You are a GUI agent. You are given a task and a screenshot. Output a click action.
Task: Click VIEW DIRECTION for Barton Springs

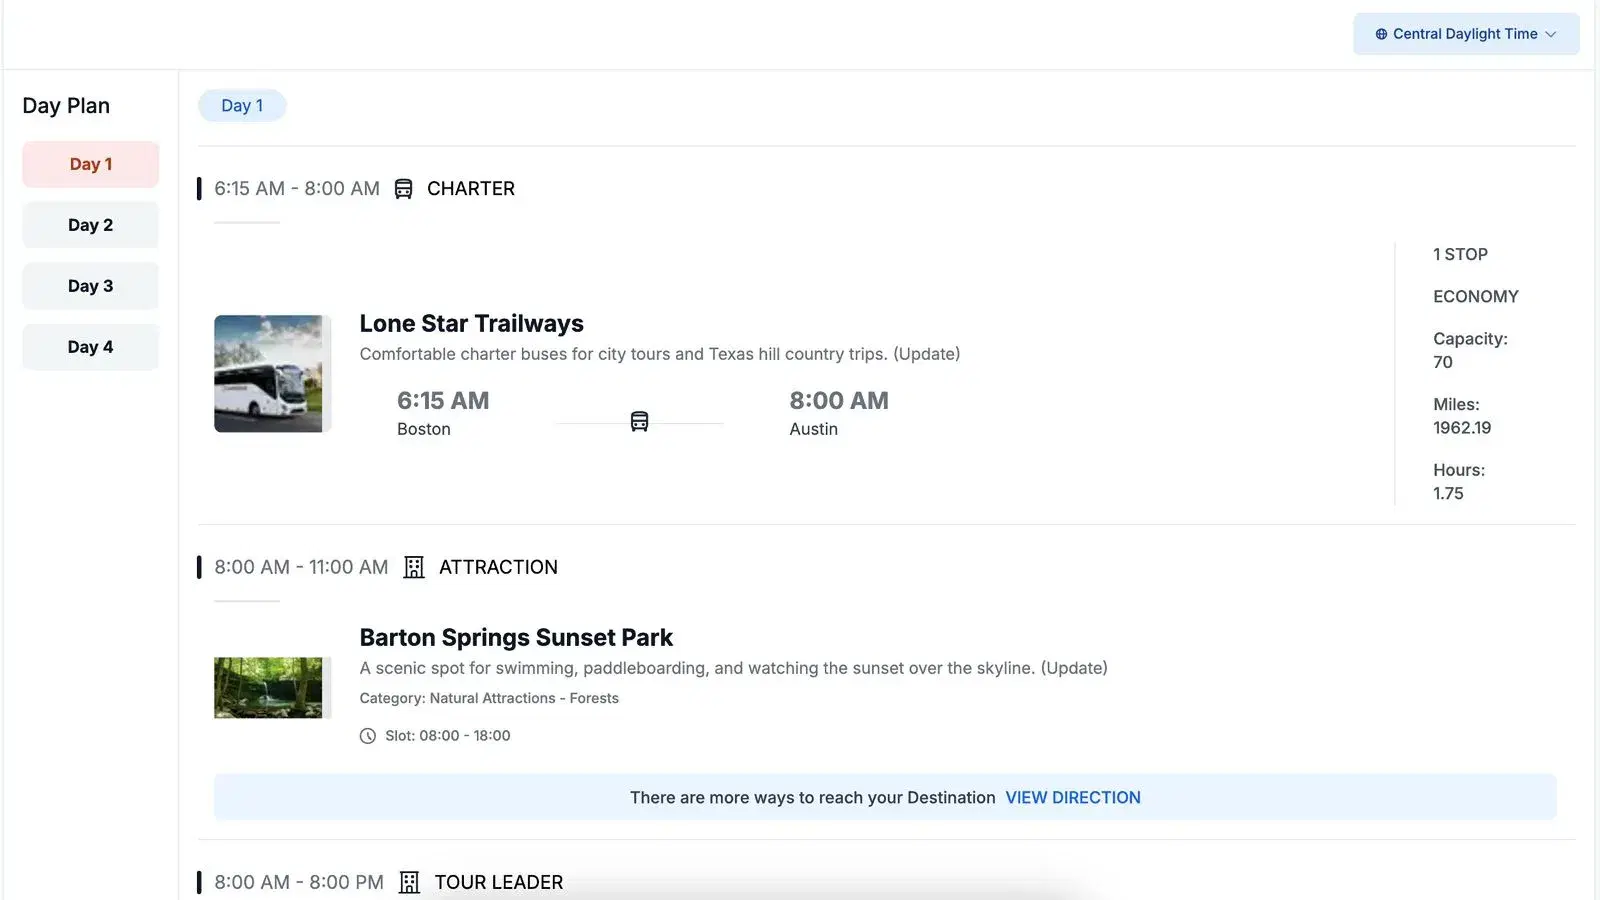point(1072,797)
